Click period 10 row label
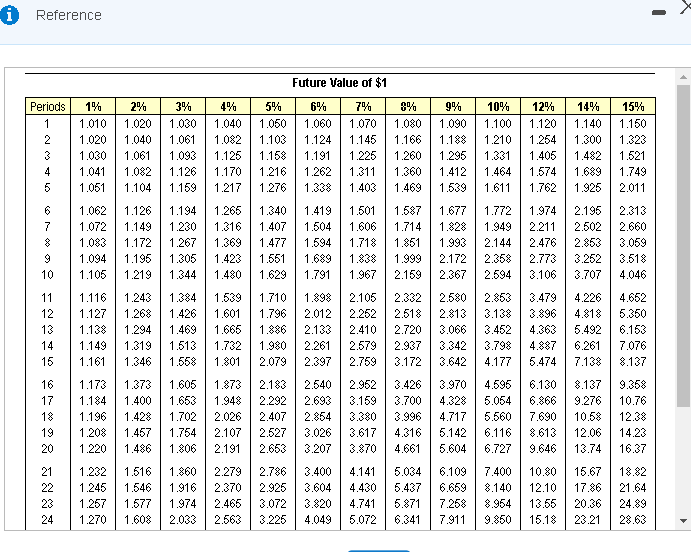Viewport: 691px width, 552px height. pos(47,275)
